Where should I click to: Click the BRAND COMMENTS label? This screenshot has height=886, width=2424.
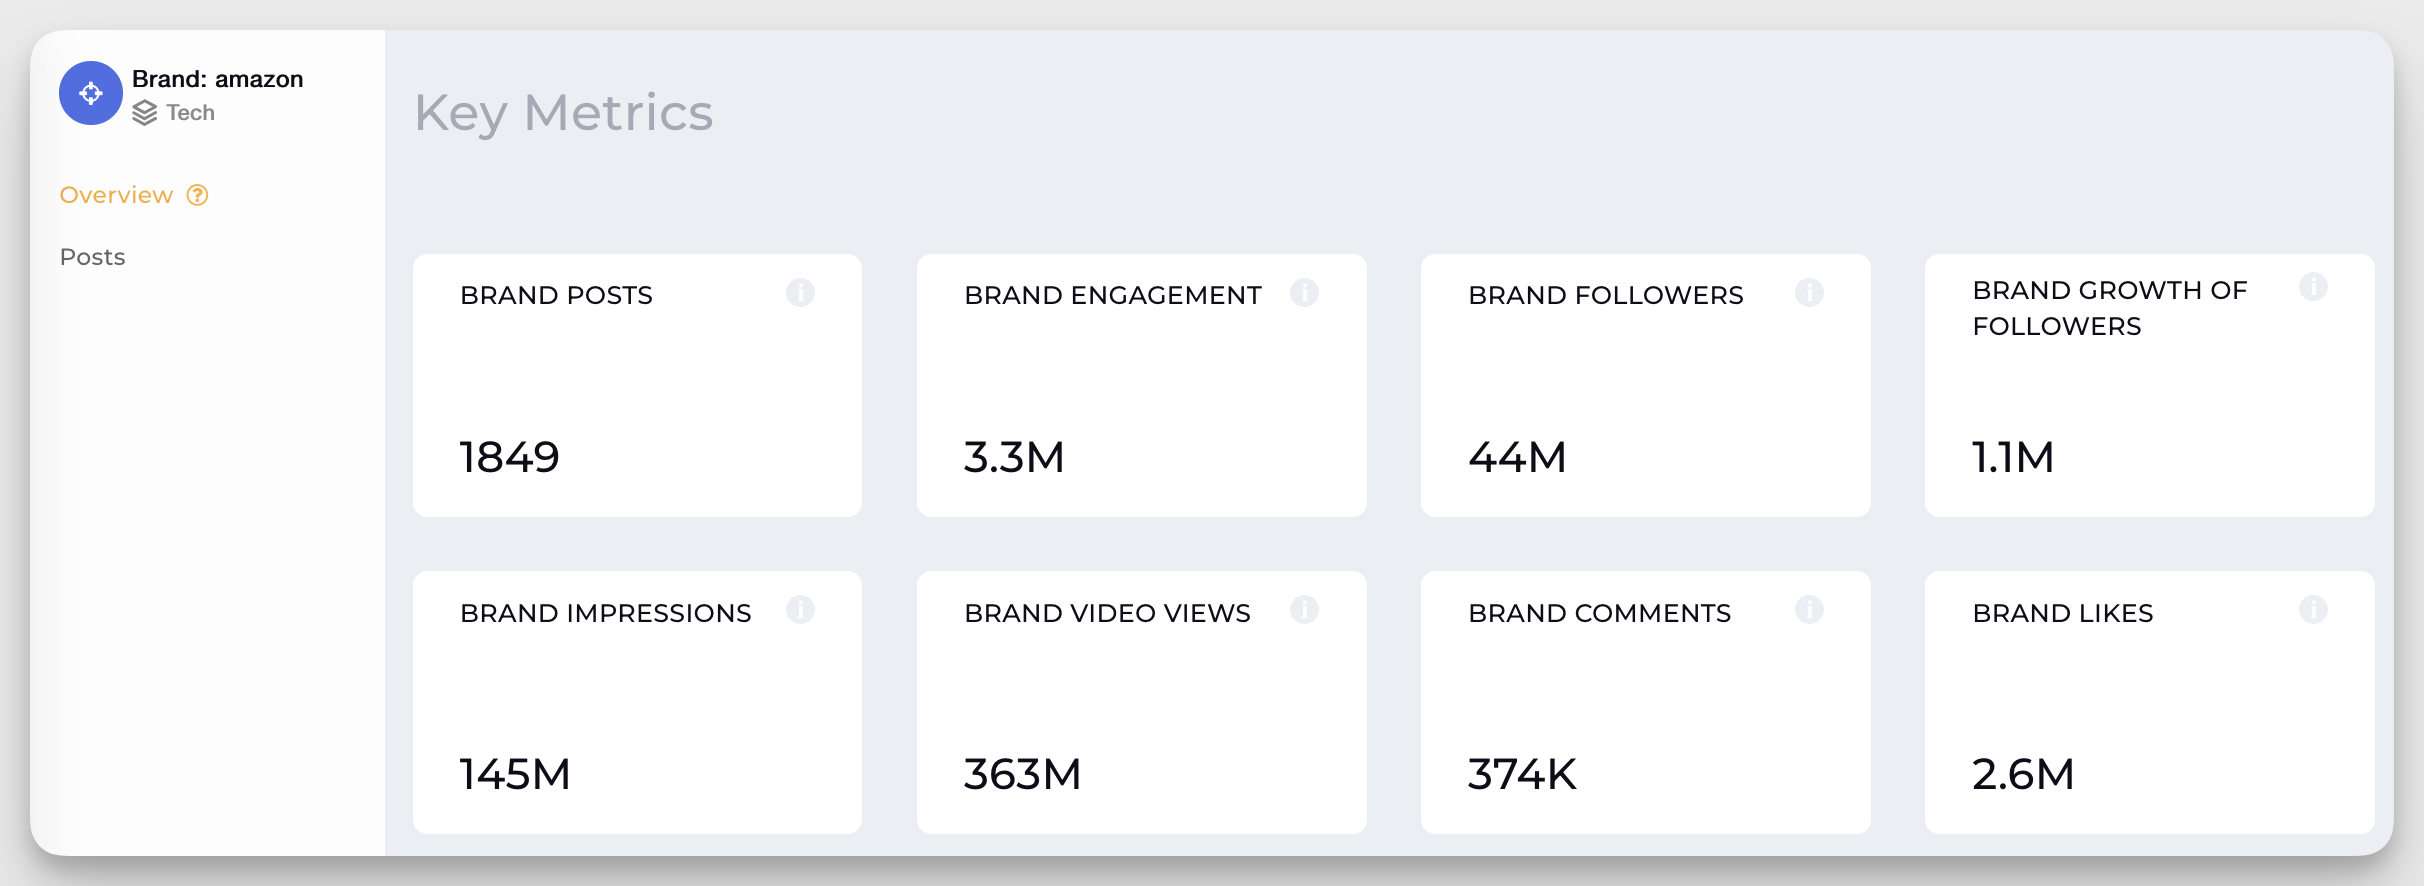point(1600,613)
